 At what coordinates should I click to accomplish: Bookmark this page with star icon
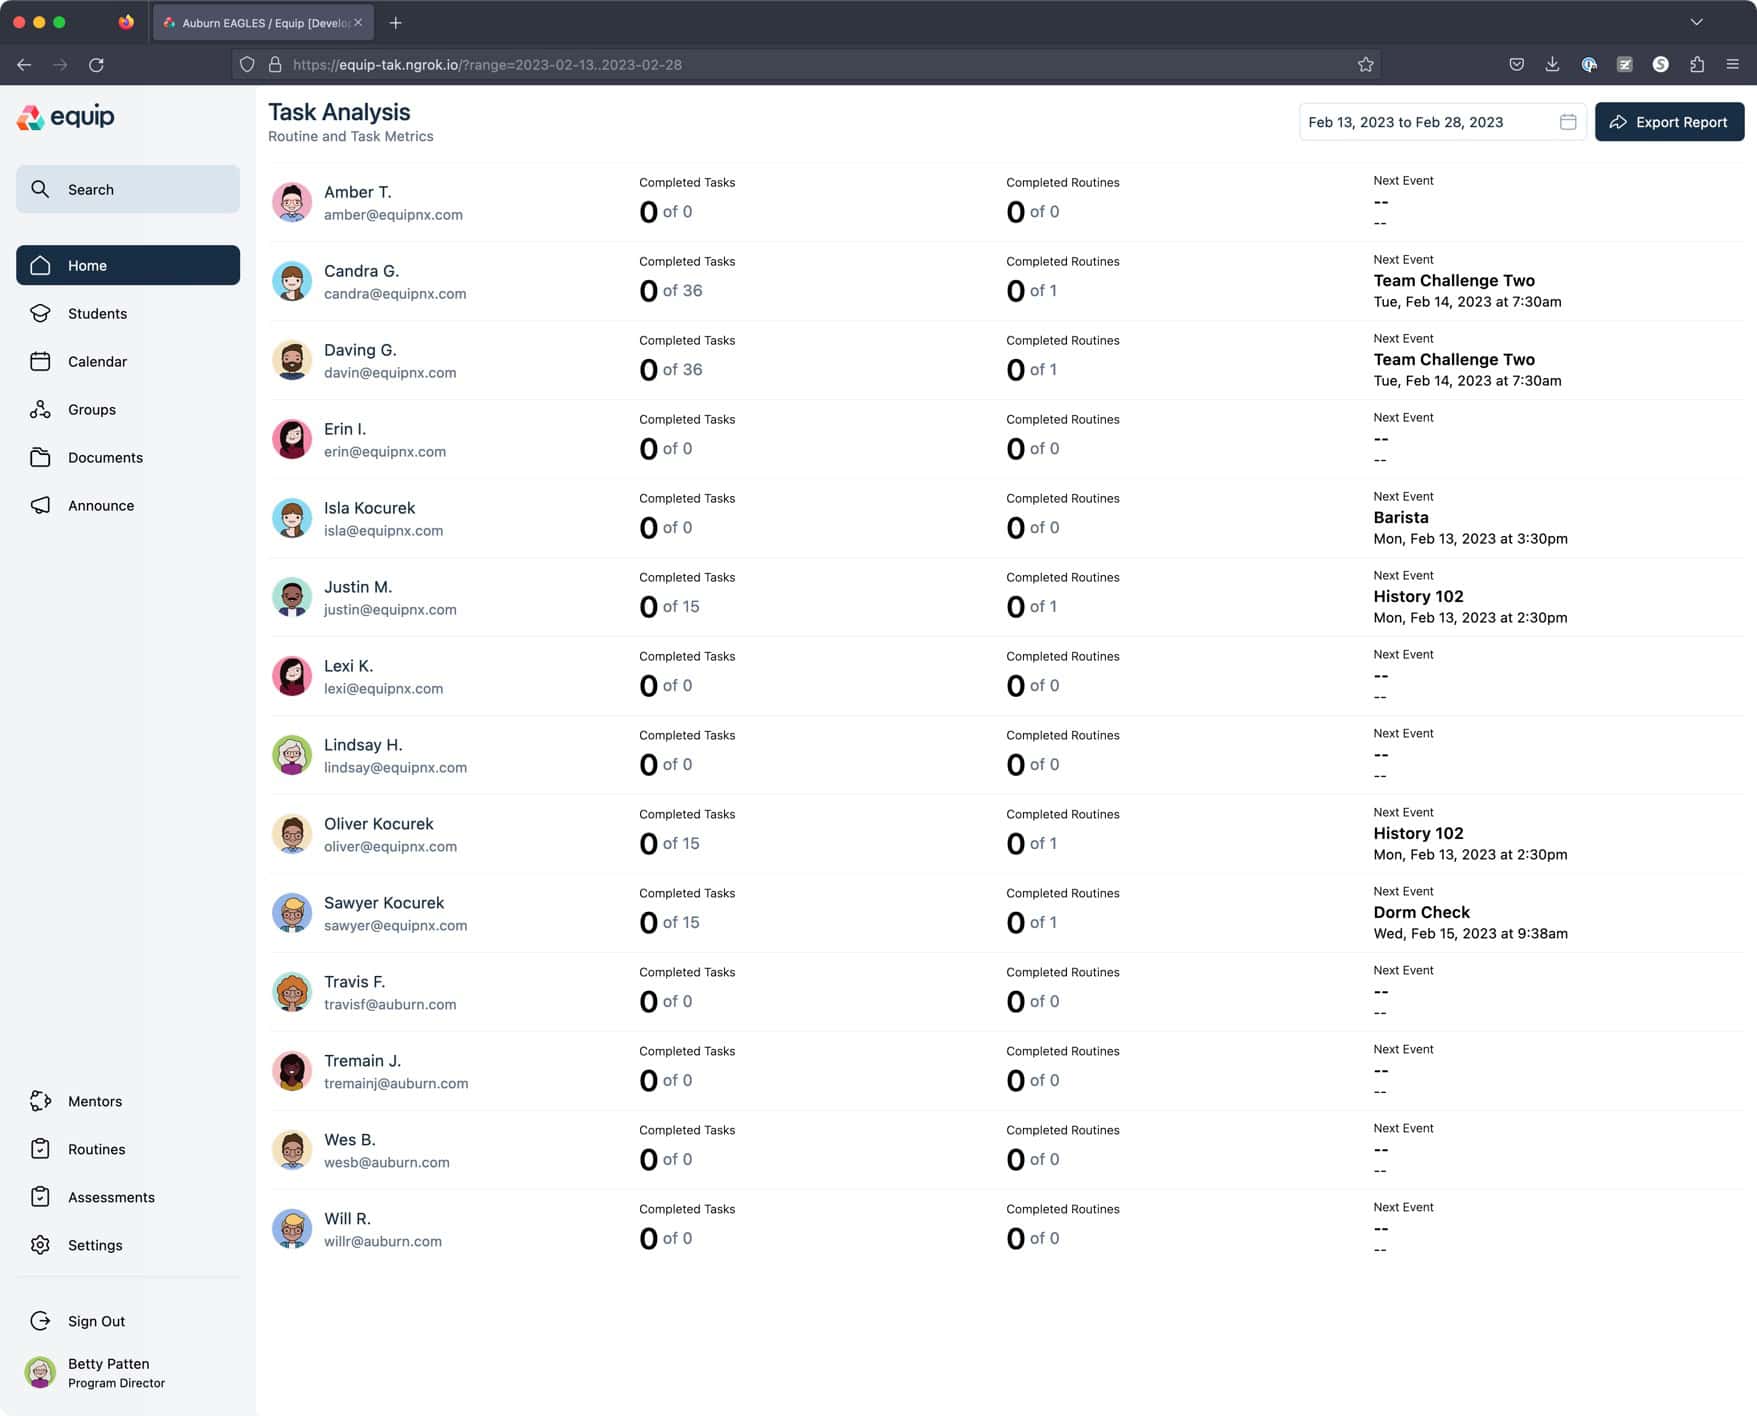tap(1365, 65)
